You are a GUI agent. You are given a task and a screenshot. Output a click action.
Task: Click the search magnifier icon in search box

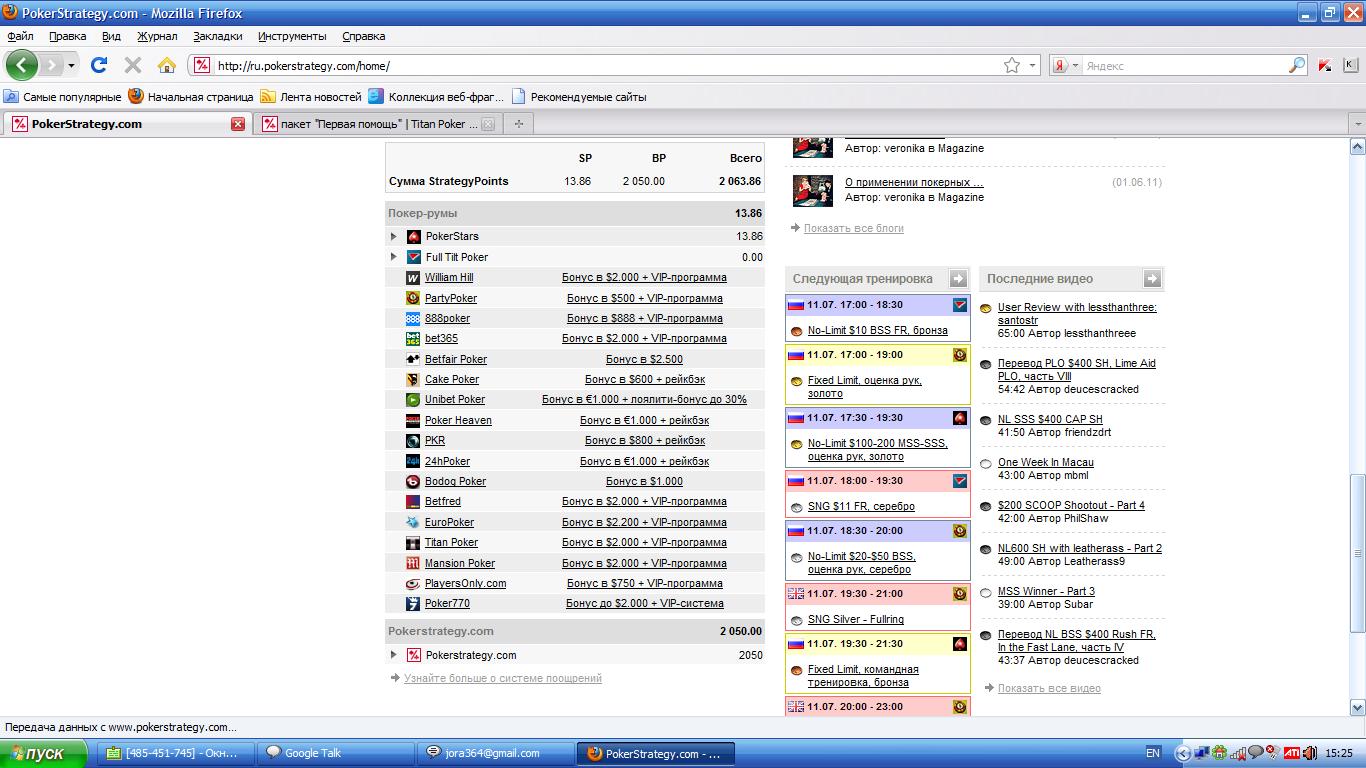coord(1297,65)
